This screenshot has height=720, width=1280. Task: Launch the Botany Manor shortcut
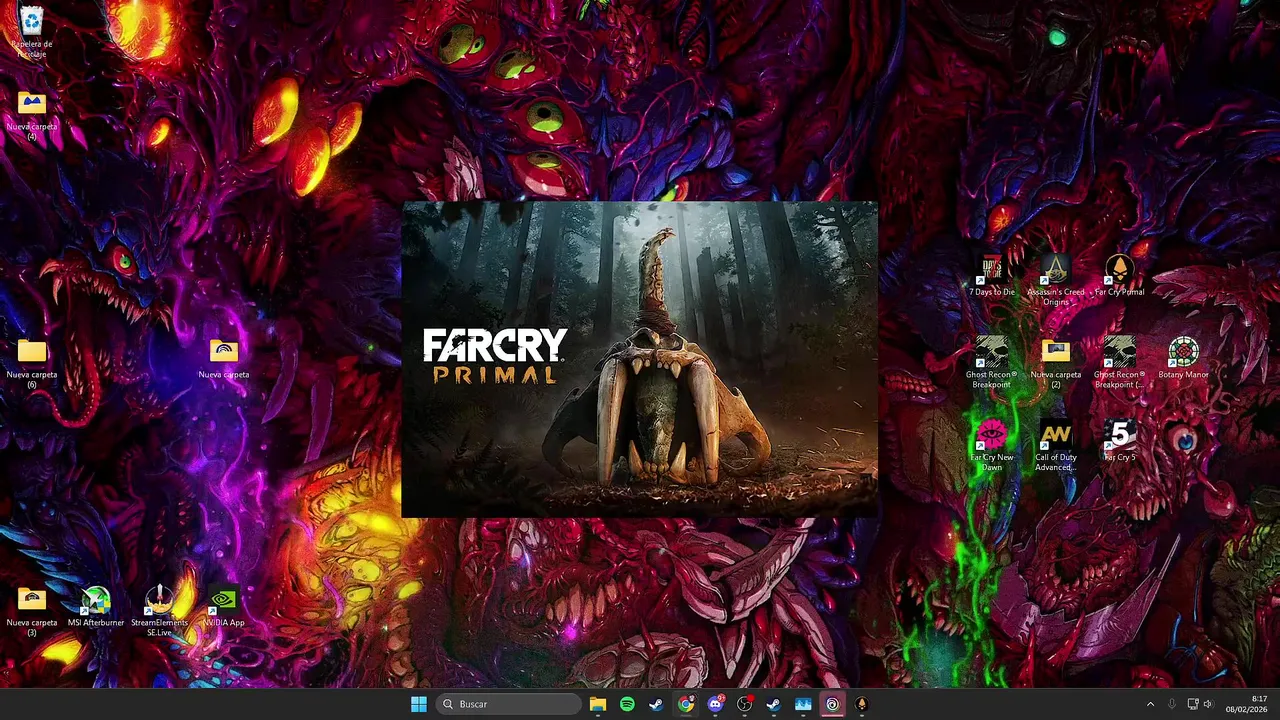click(x=1183, y=359)
